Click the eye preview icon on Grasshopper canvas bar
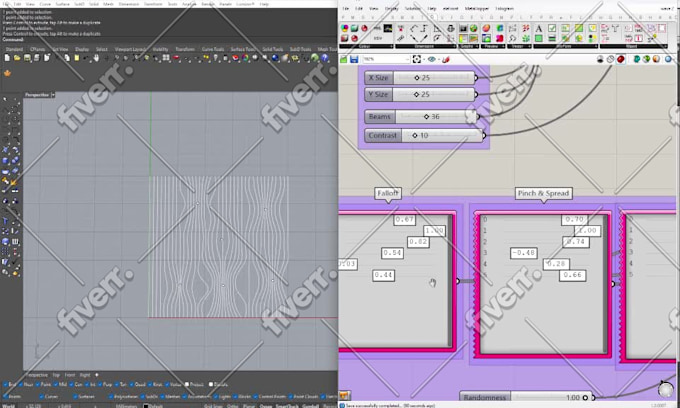 click(432, 59)
